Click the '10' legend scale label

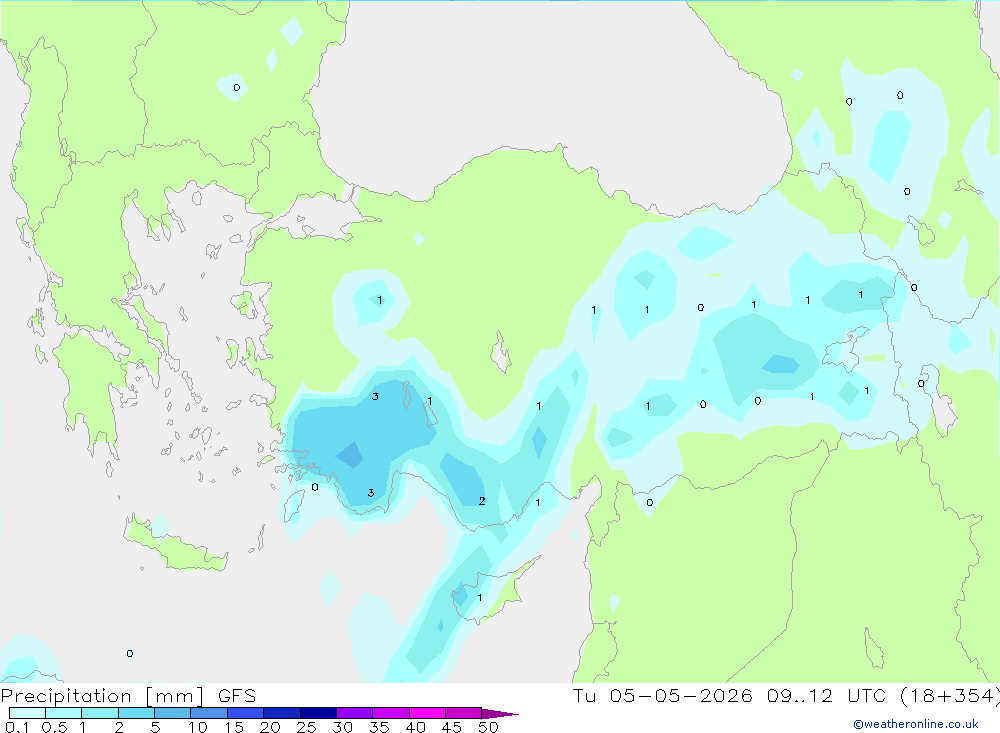(198, 727)
